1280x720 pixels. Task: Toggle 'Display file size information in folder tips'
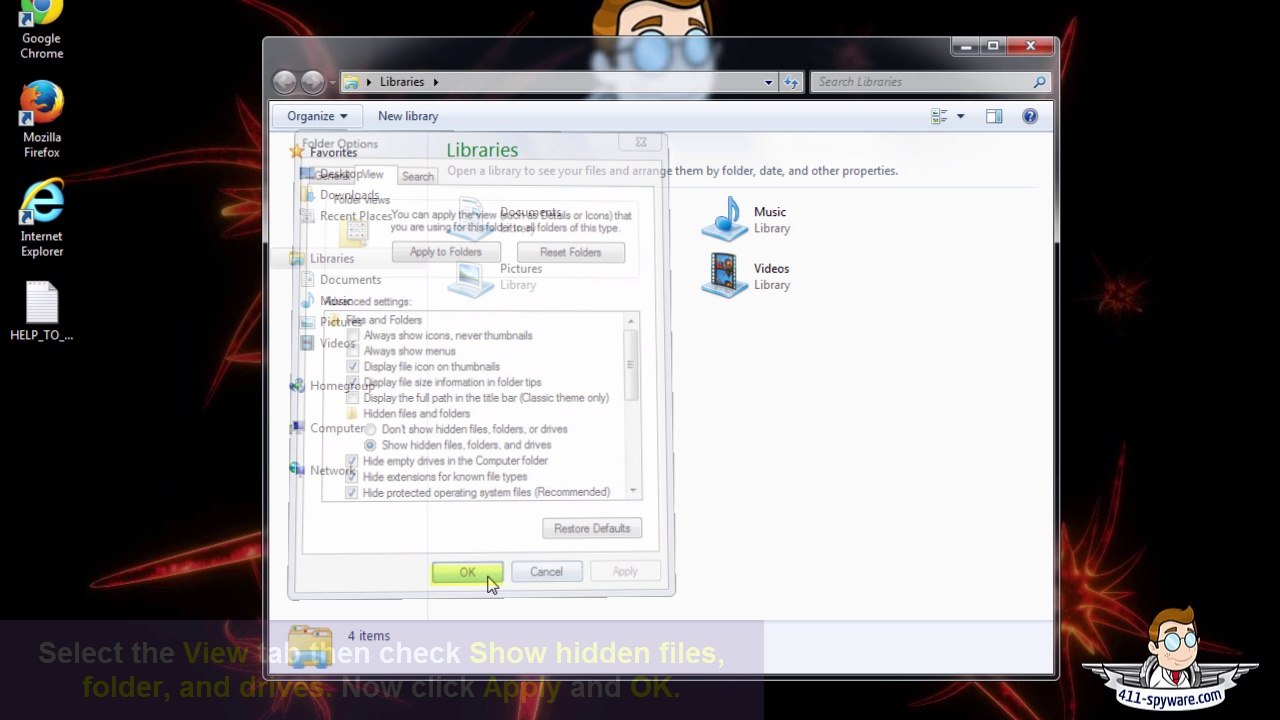pyautogui.click(x=352, y=382)
